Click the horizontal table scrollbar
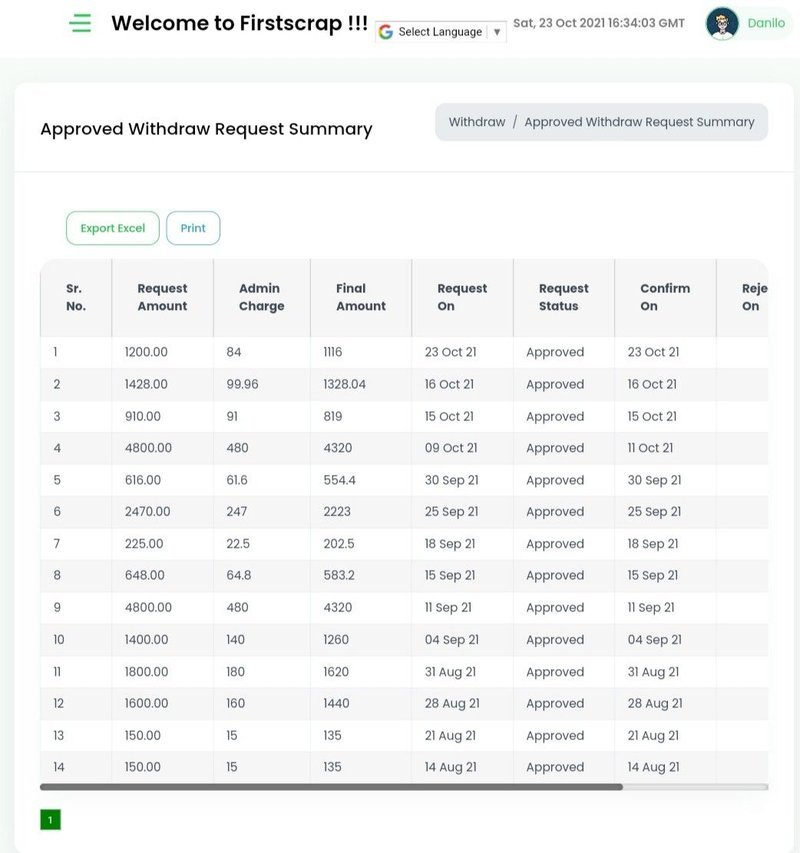The height and width of the screenshot is (853, 800). pyautogui.click(x=331, y=787)
